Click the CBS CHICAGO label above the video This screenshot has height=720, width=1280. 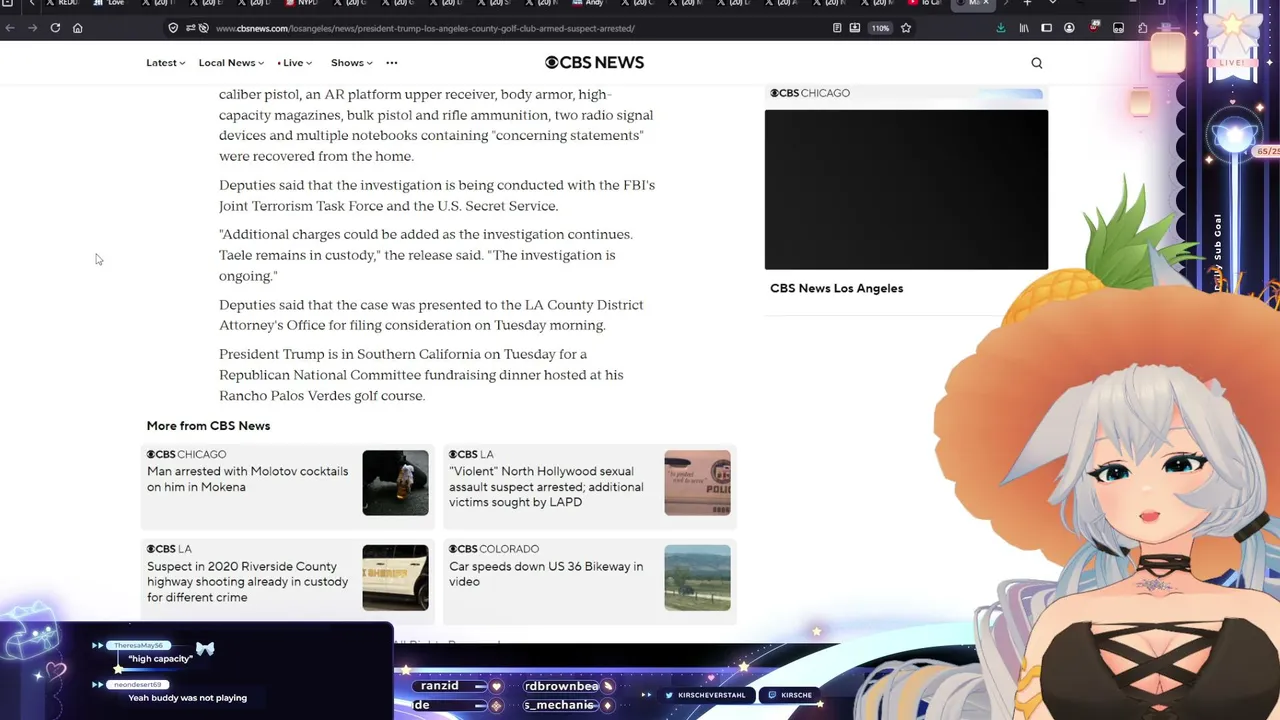pos(810,93)
